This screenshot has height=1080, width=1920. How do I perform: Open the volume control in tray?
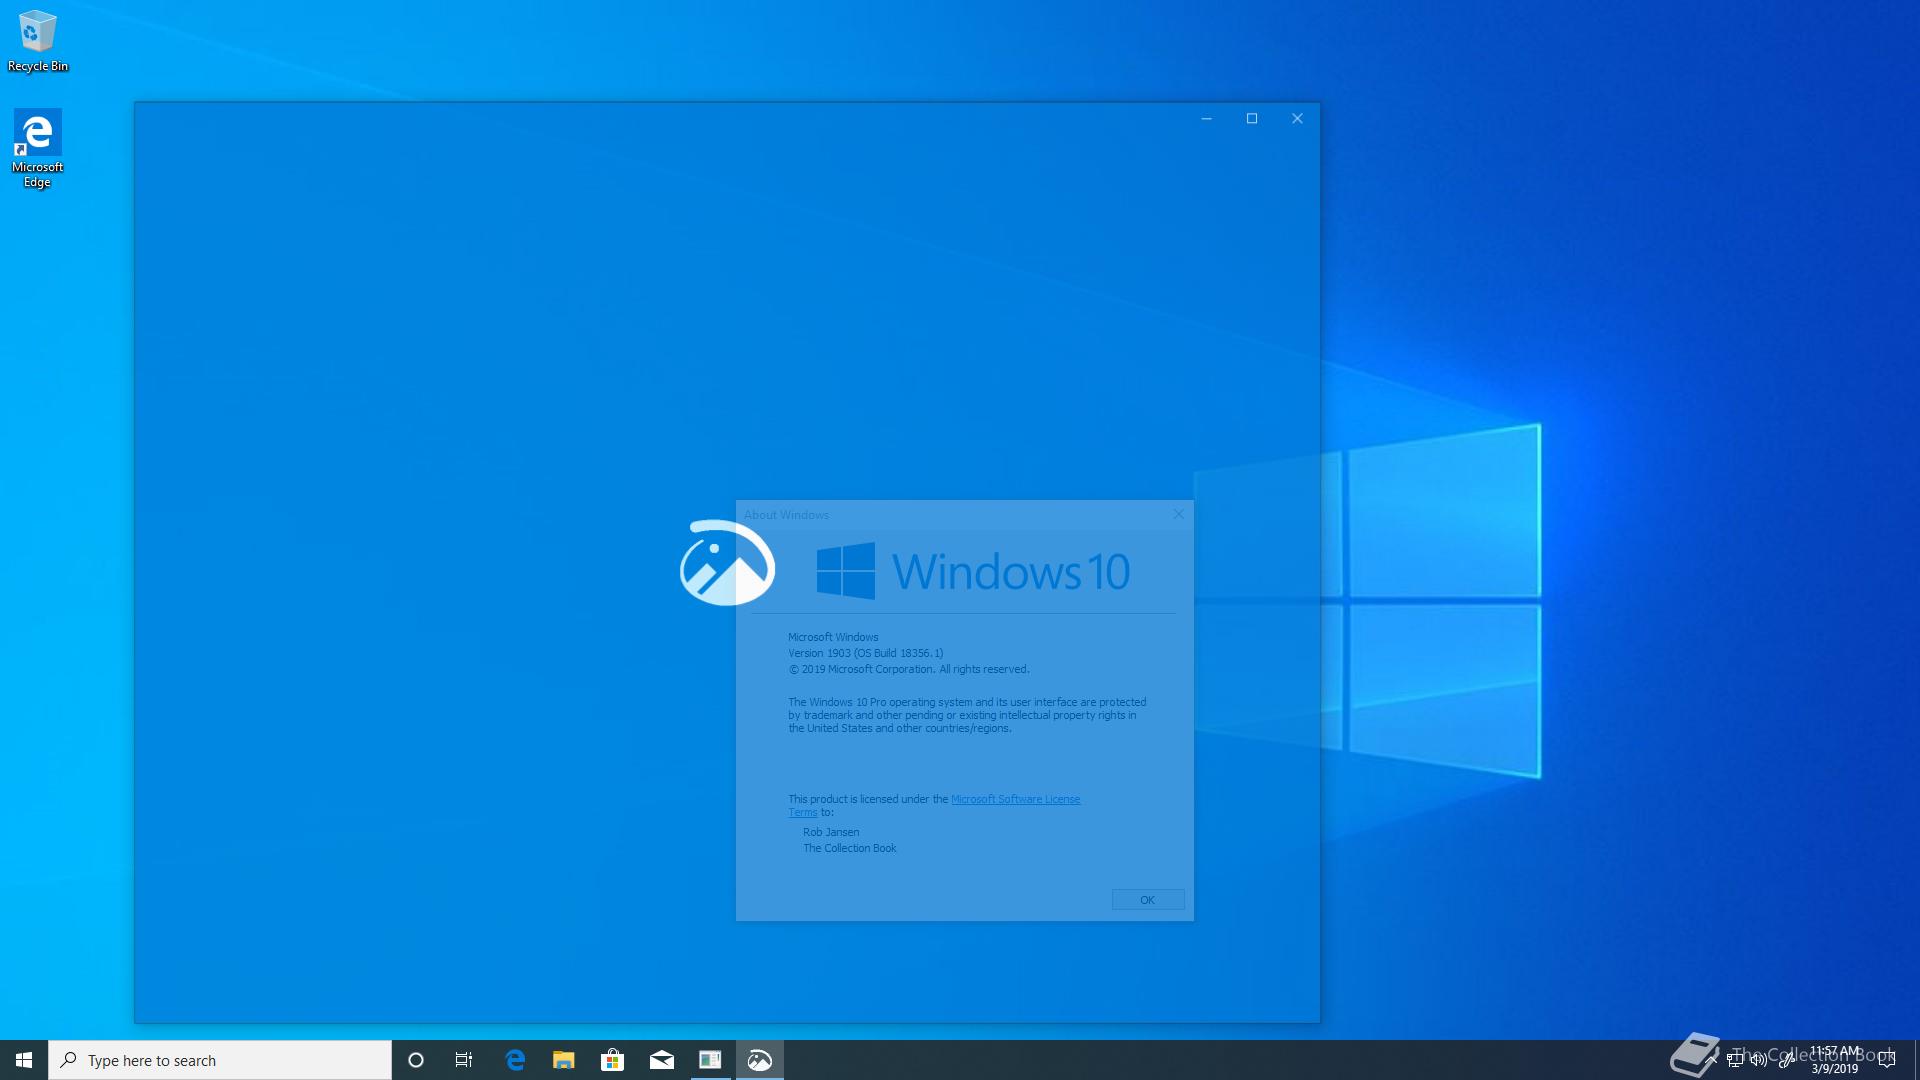1759,1060
